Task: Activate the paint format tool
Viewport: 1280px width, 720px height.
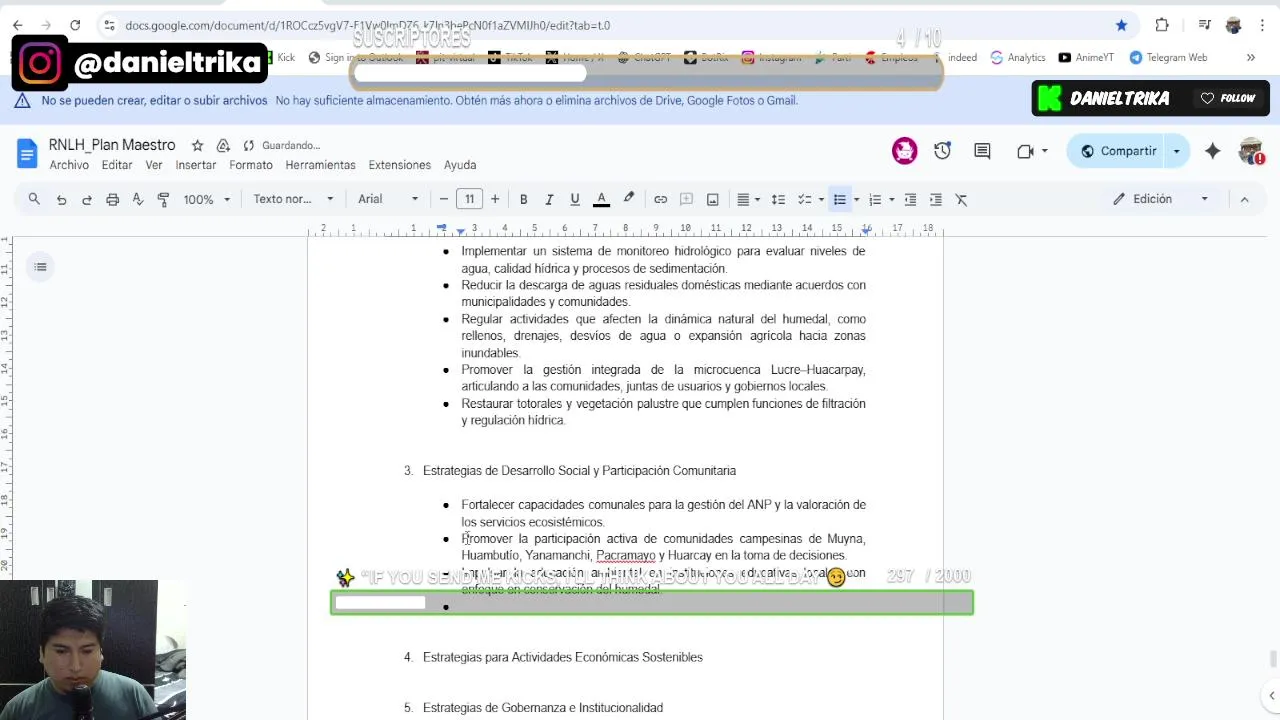Action: click(163, 199)
